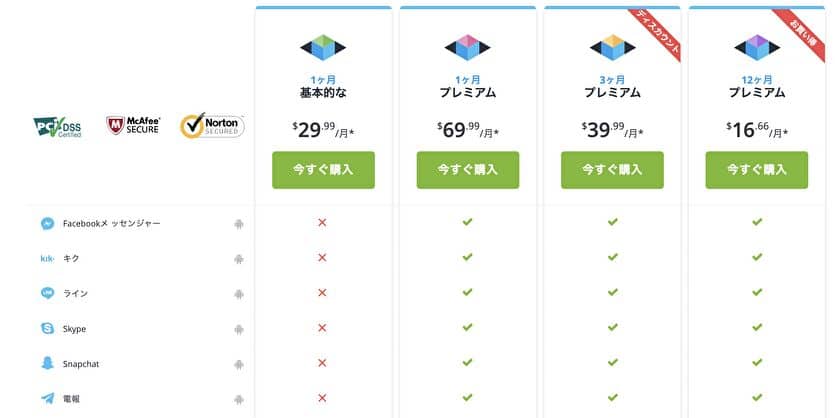Click the 3-month premium plan cube logo
The width and height of the screenshot is (835, 418).
pyautogui.click(x=612, y=47)
